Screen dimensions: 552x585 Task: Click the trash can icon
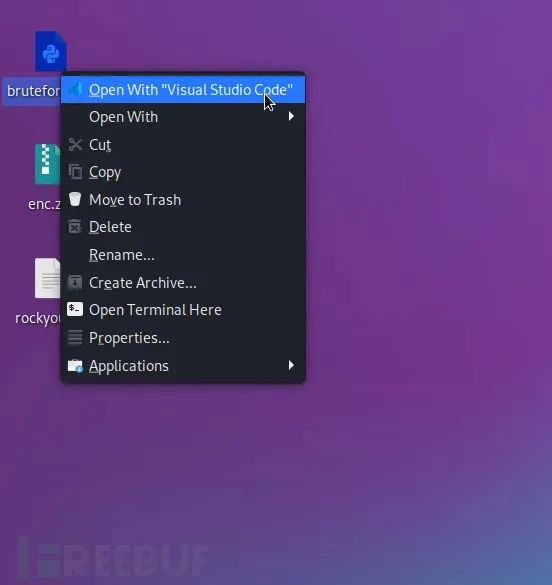pyautogui.click(x=75, y=199)
